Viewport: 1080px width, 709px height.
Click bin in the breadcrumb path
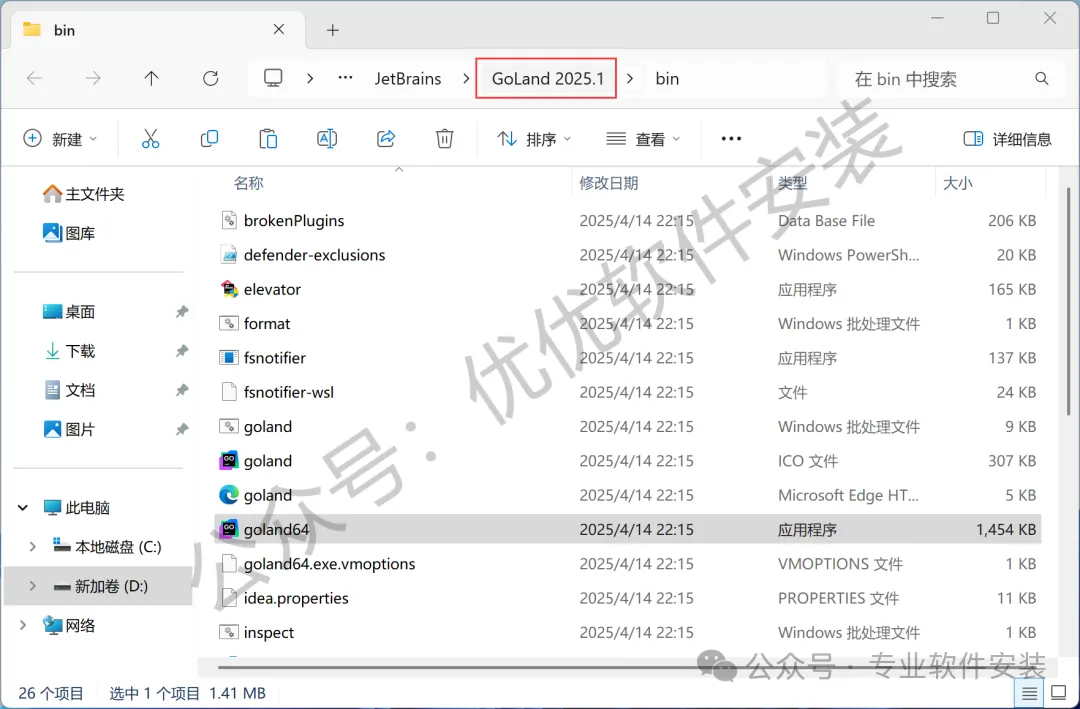pyautogui.click(x=667, y=79)
